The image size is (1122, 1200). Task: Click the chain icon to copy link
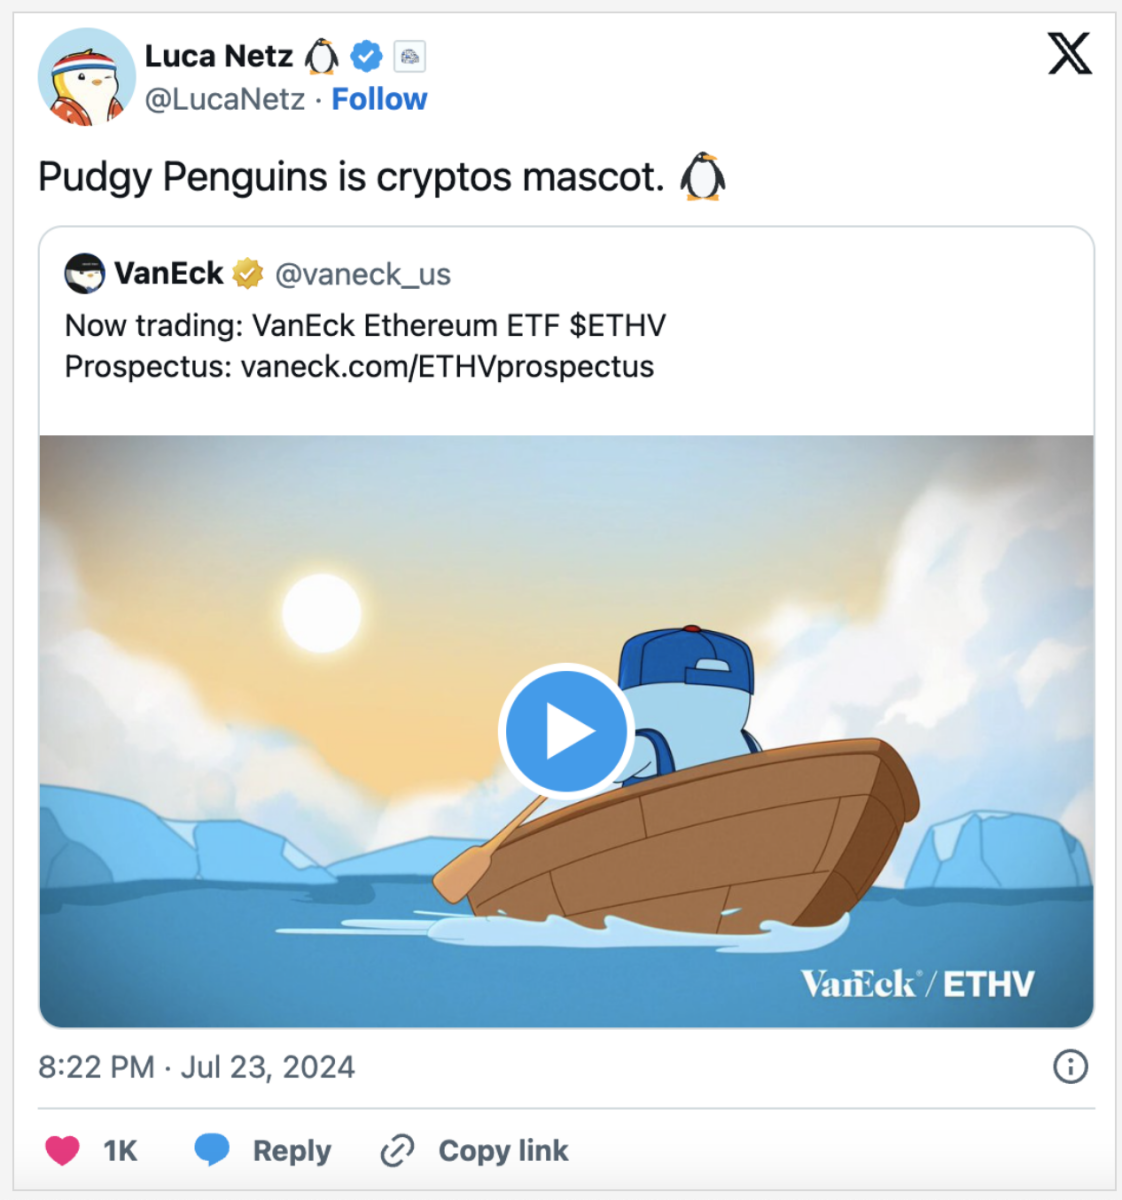pyautogui.click(x=397, y=1151)
